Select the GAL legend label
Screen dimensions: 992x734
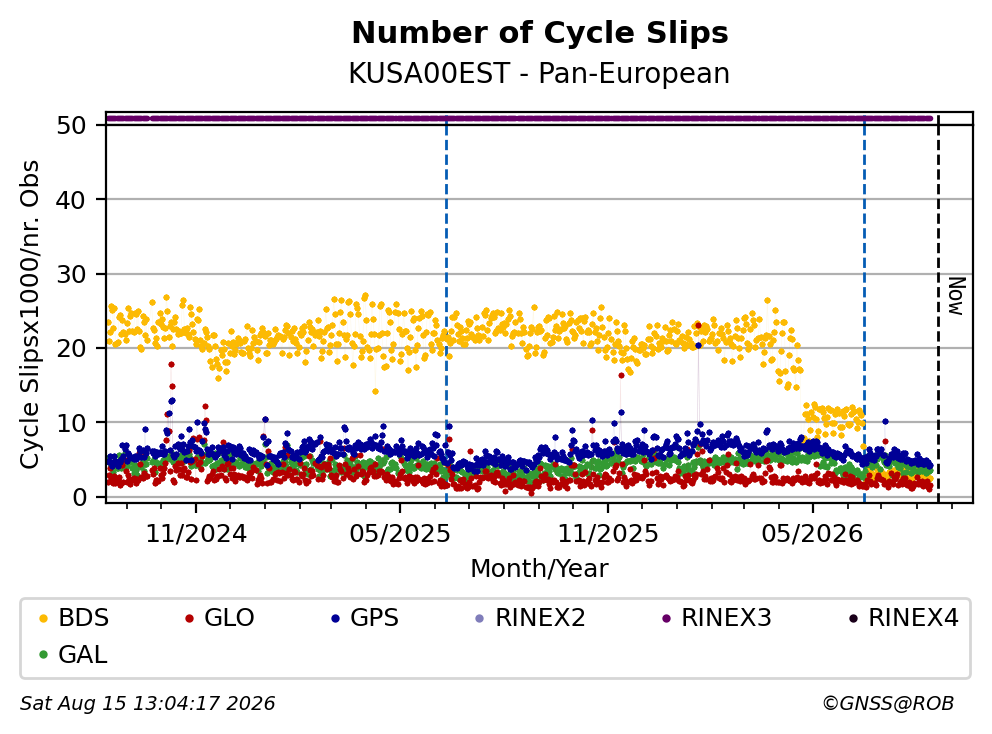(83, 654)
